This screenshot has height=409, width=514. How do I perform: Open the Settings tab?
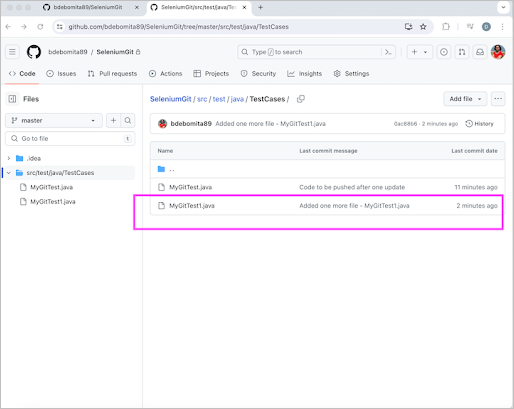pos(351,74)
